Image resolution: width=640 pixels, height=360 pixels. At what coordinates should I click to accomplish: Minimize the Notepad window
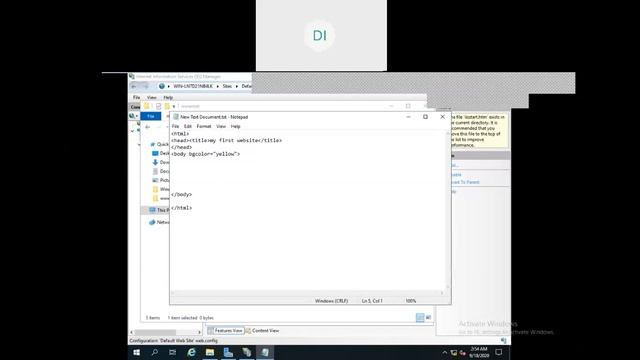tap(408, 117)
